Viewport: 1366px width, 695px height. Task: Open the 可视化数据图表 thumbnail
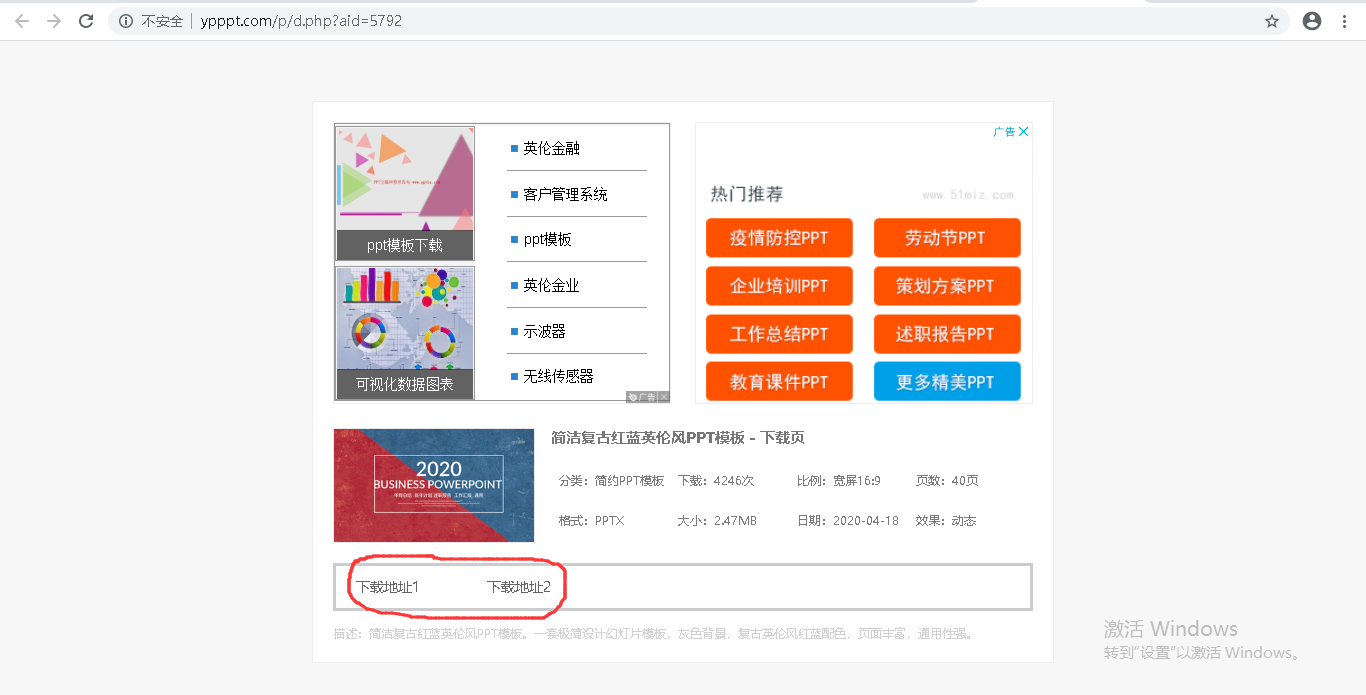(405, 333)
